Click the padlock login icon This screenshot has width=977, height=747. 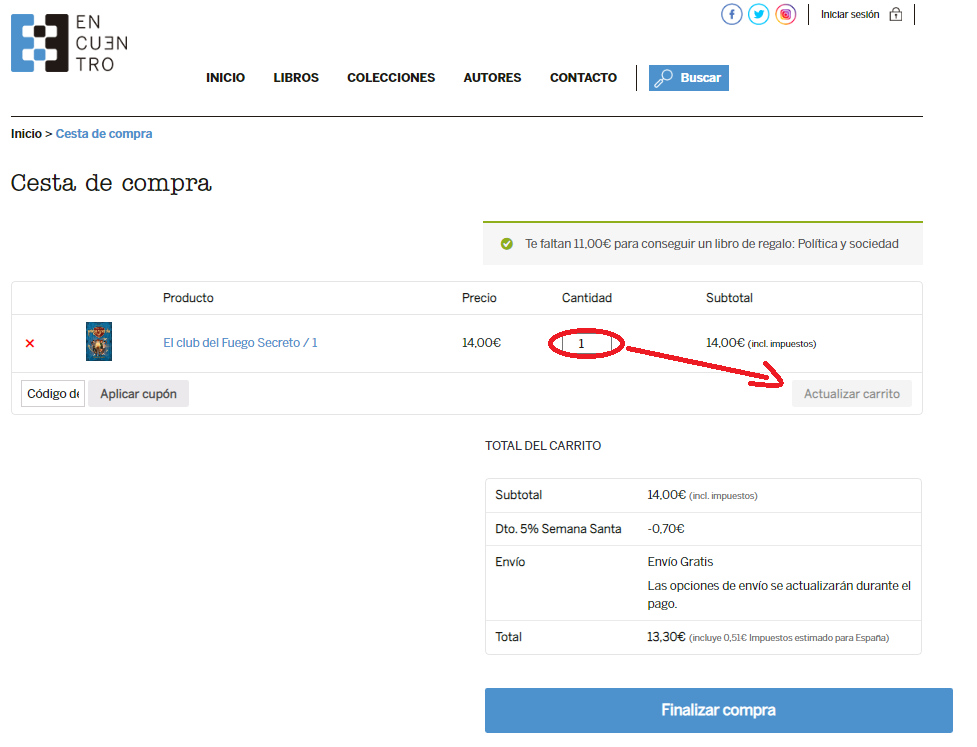click(x=895, y=14)
